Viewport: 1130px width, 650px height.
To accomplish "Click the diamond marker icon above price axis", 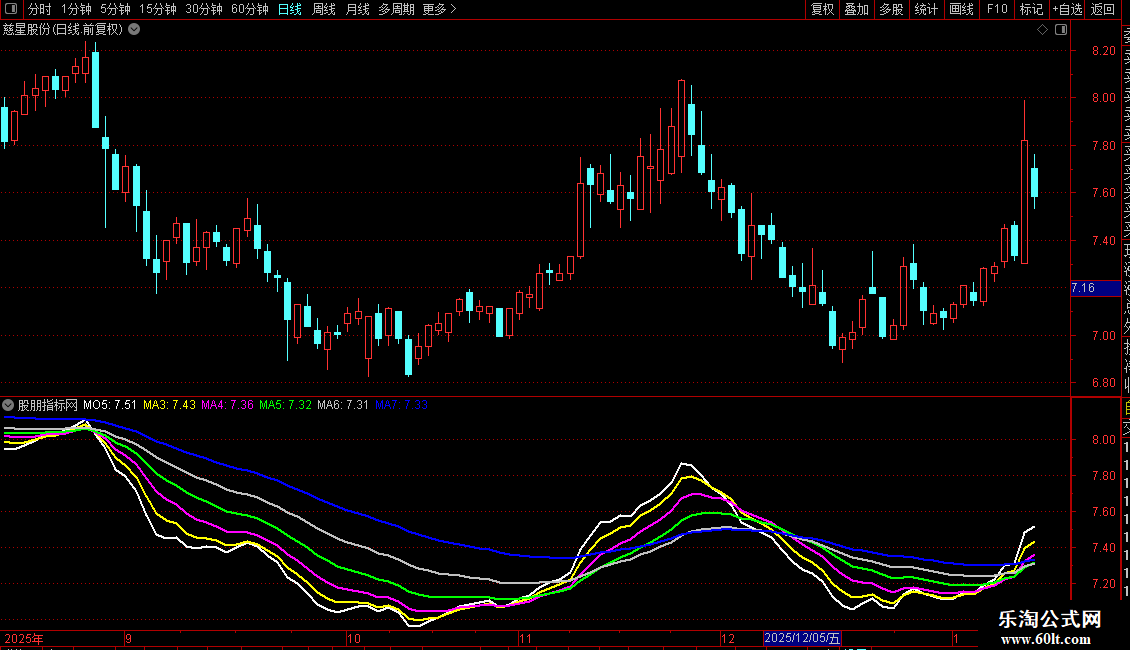I will (x=1043, y=30).
